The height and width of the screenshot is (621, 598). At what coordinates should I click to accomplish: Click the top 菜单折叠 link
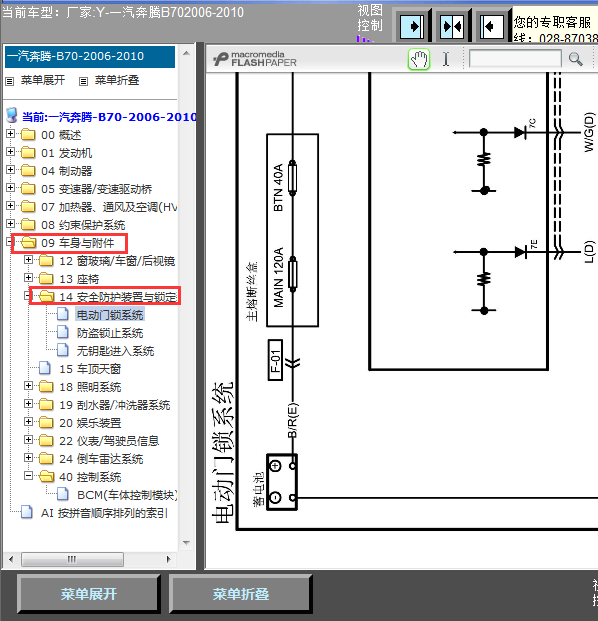(x=117, y=80)
